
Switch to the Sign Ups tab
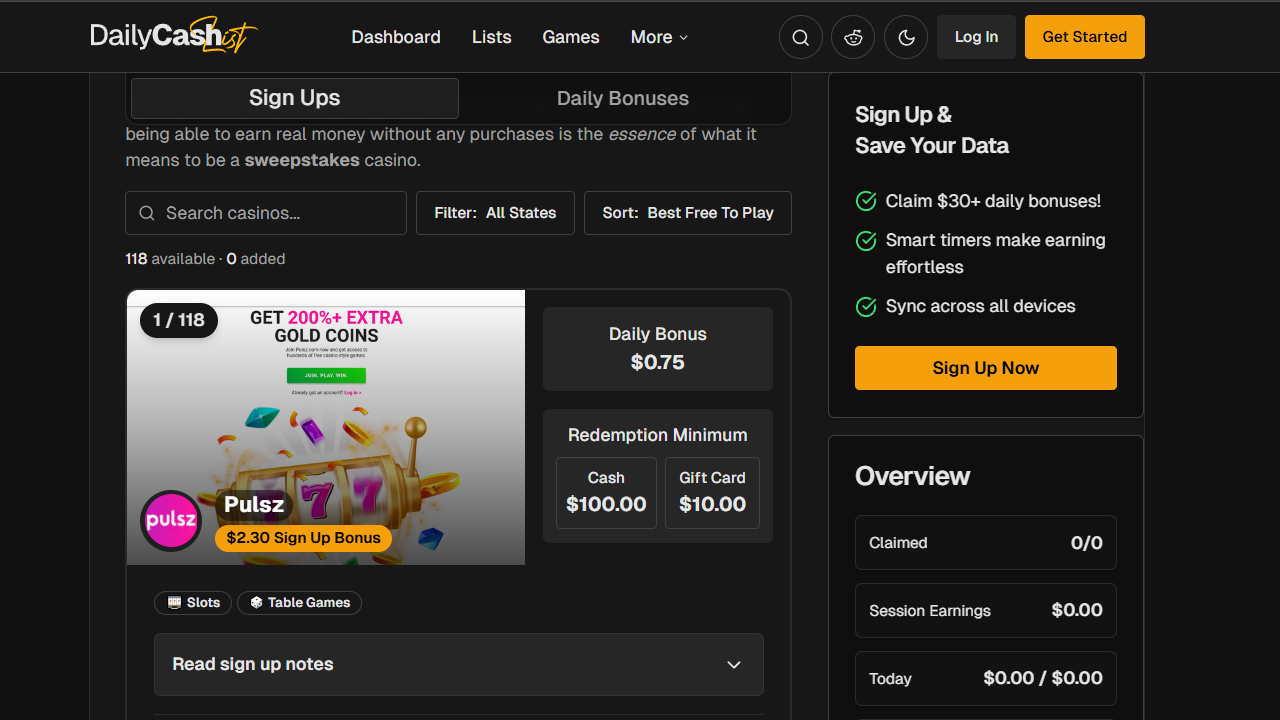[295, 98]
